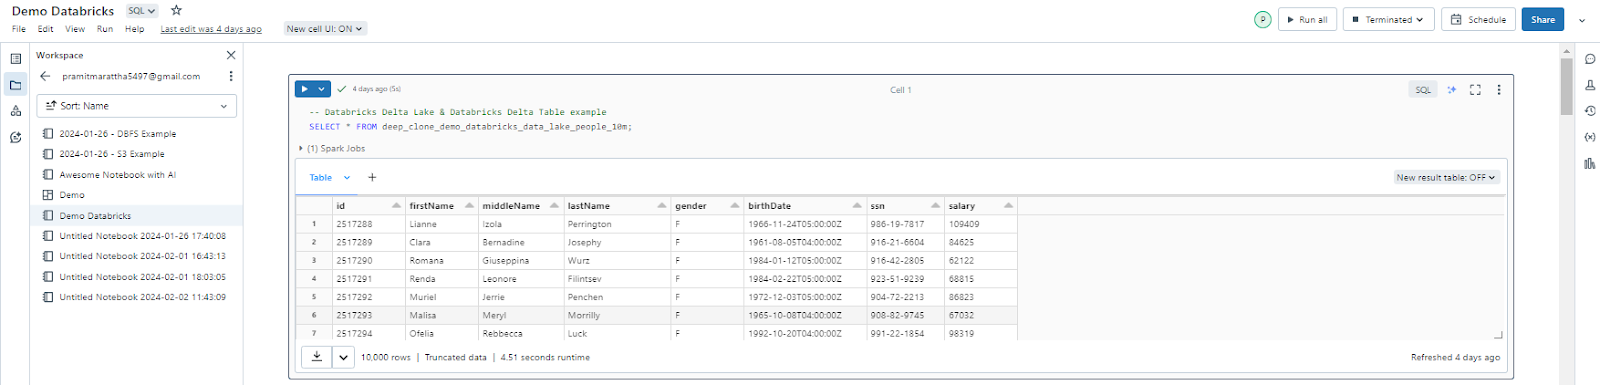
Task: Open the 2024-01-26 - DBFS Example notebook
Action: (x=117, y=133)
